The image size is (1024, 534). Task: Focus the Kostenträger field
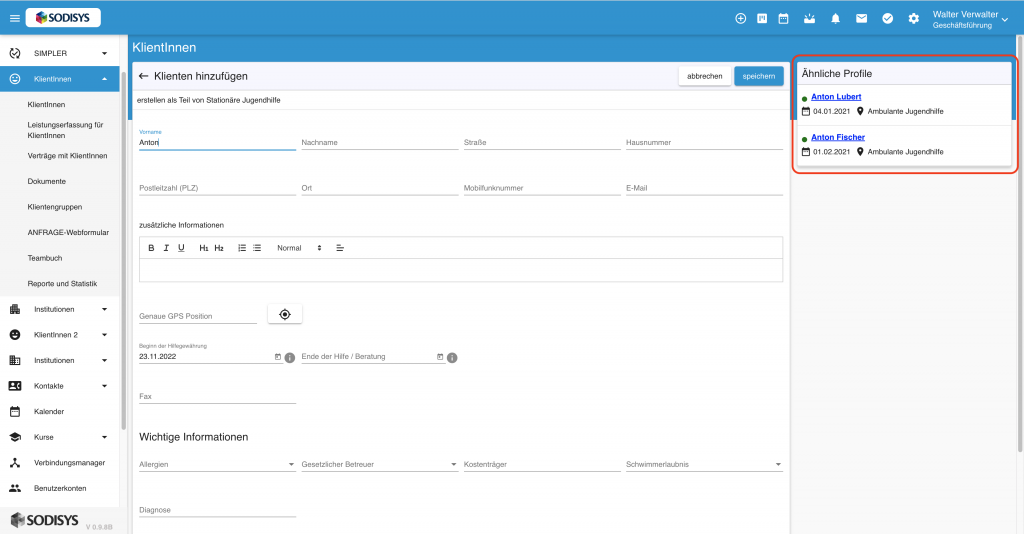pos(542,464)
